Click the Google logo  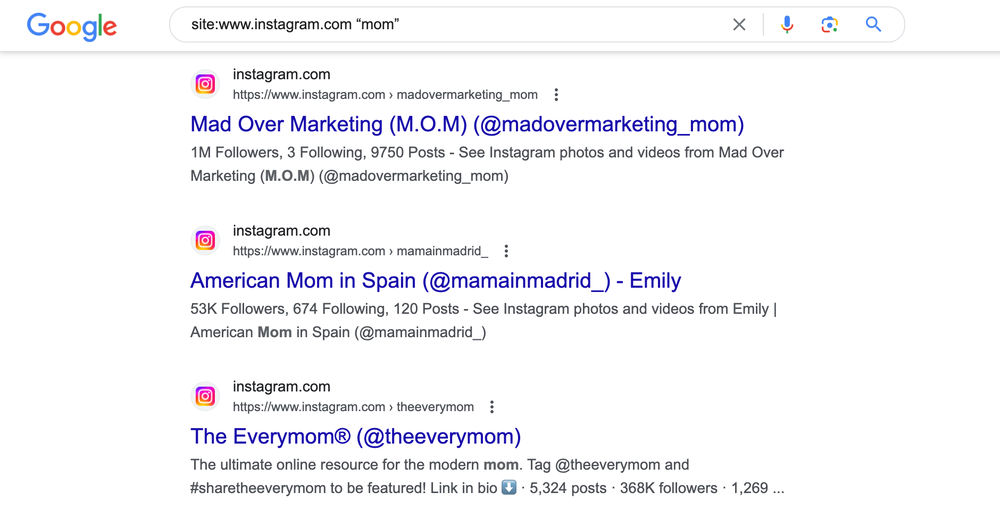(x=71, y=26)
